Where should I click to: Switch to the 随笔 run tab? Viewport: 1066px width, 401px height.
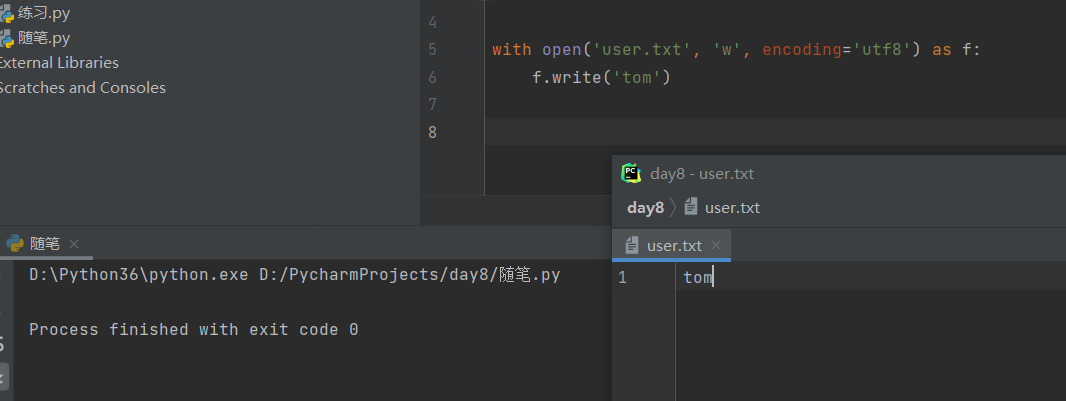point(45,244)
